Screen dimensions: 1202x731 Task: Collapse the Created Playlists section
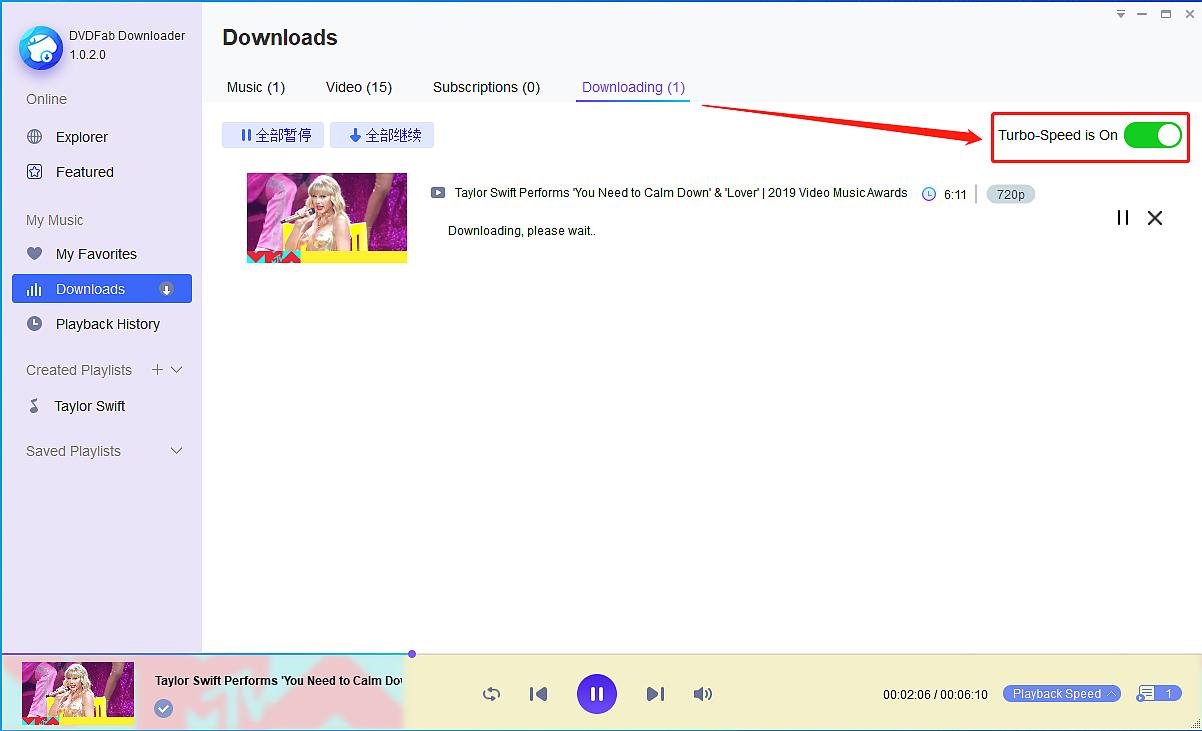point(177,370)
